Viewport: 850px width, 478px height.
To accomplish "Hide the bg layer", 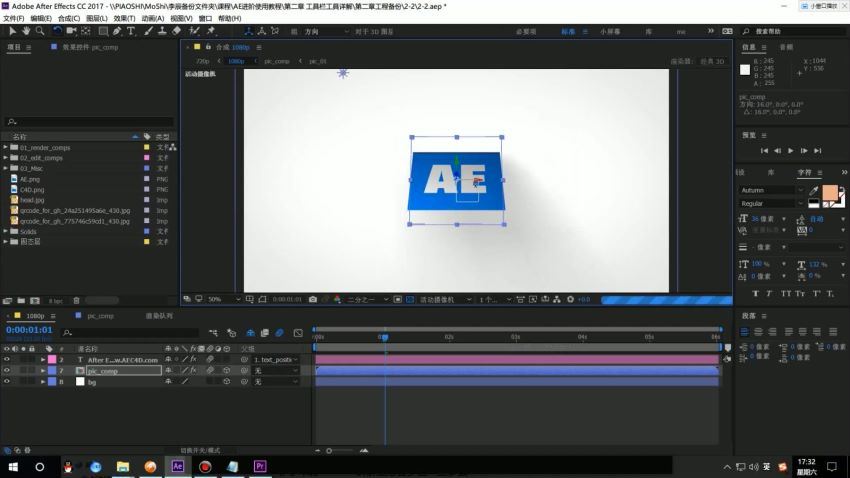I will pyautogui.click(x=7, y=382).
